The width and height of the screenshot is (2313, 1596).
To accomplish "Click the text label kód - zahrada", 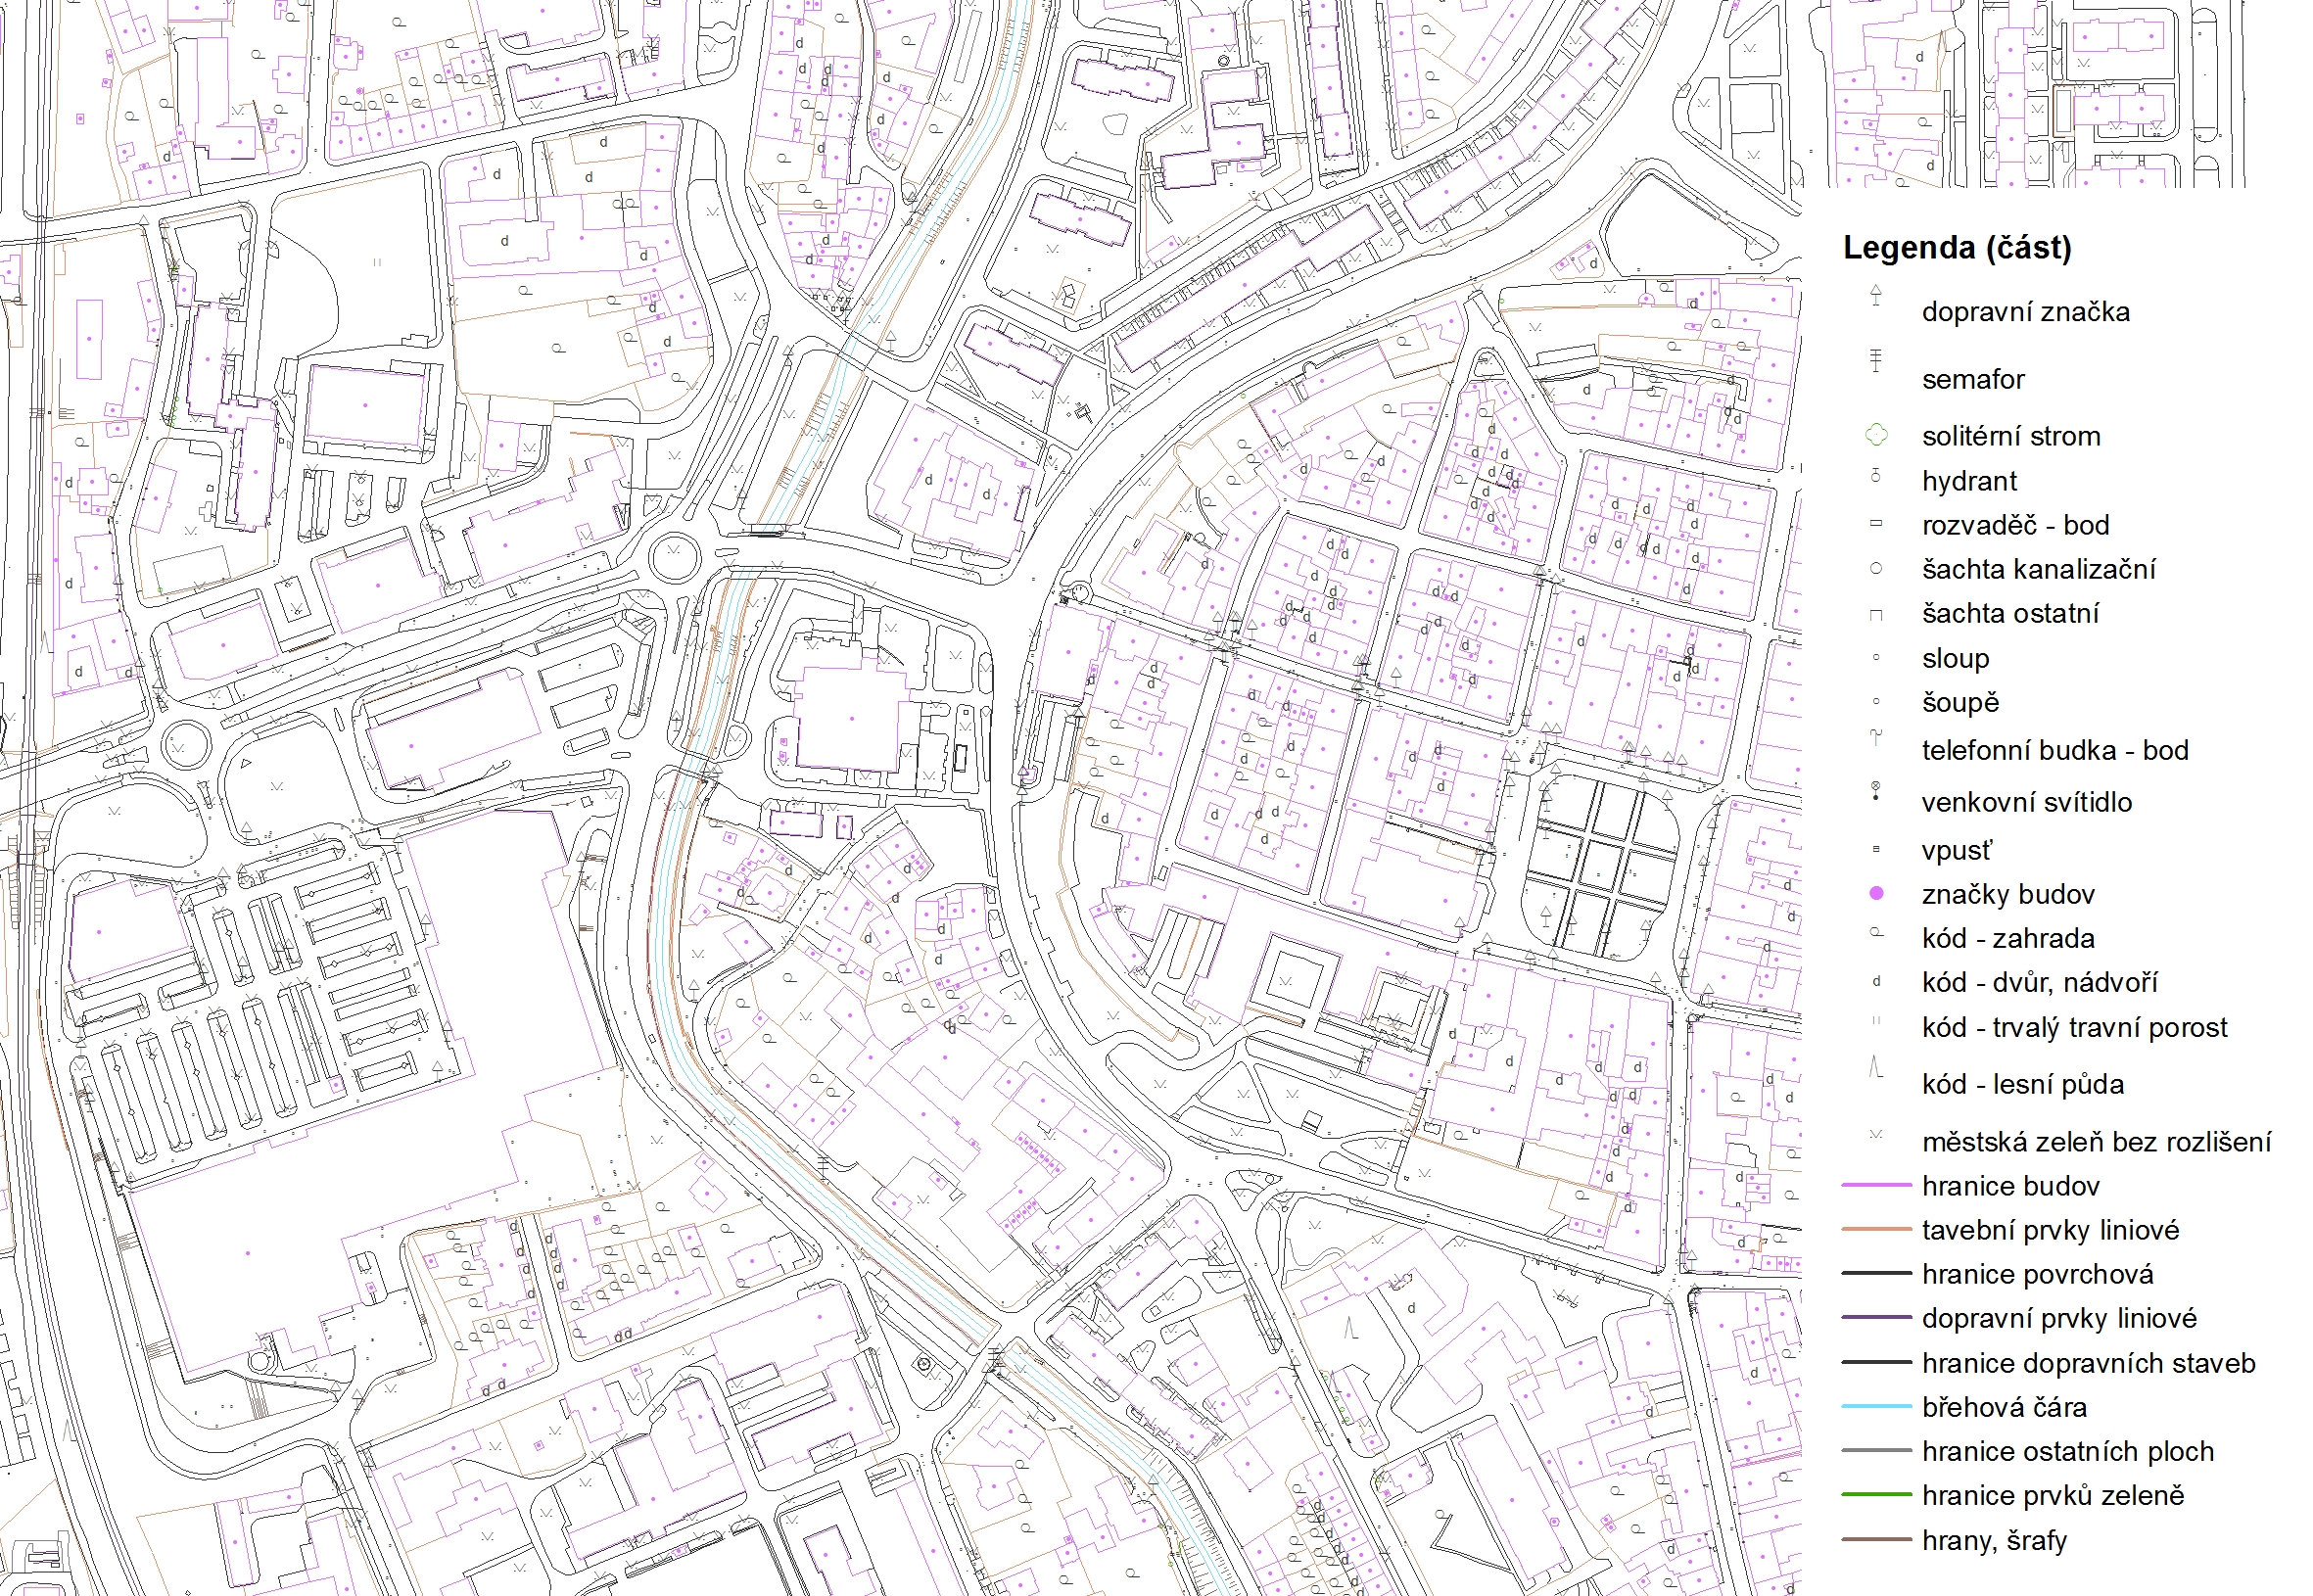I will (2008, 938).
